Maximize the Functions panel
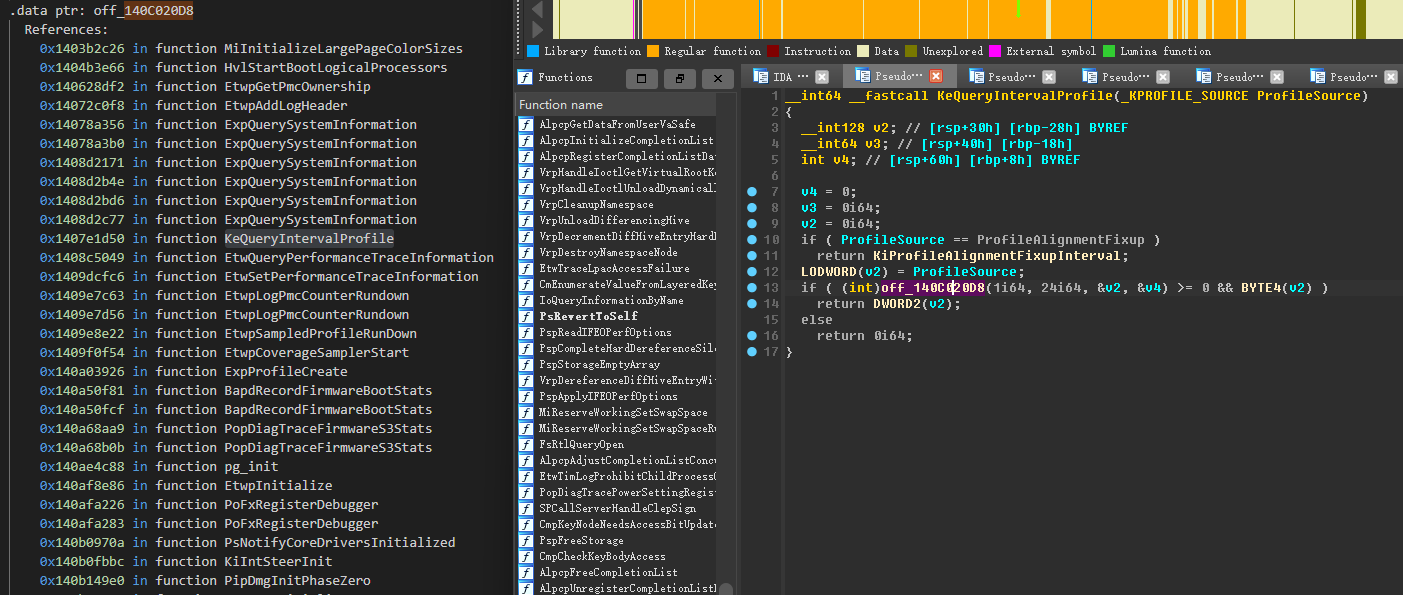 [x=641, y=78]
